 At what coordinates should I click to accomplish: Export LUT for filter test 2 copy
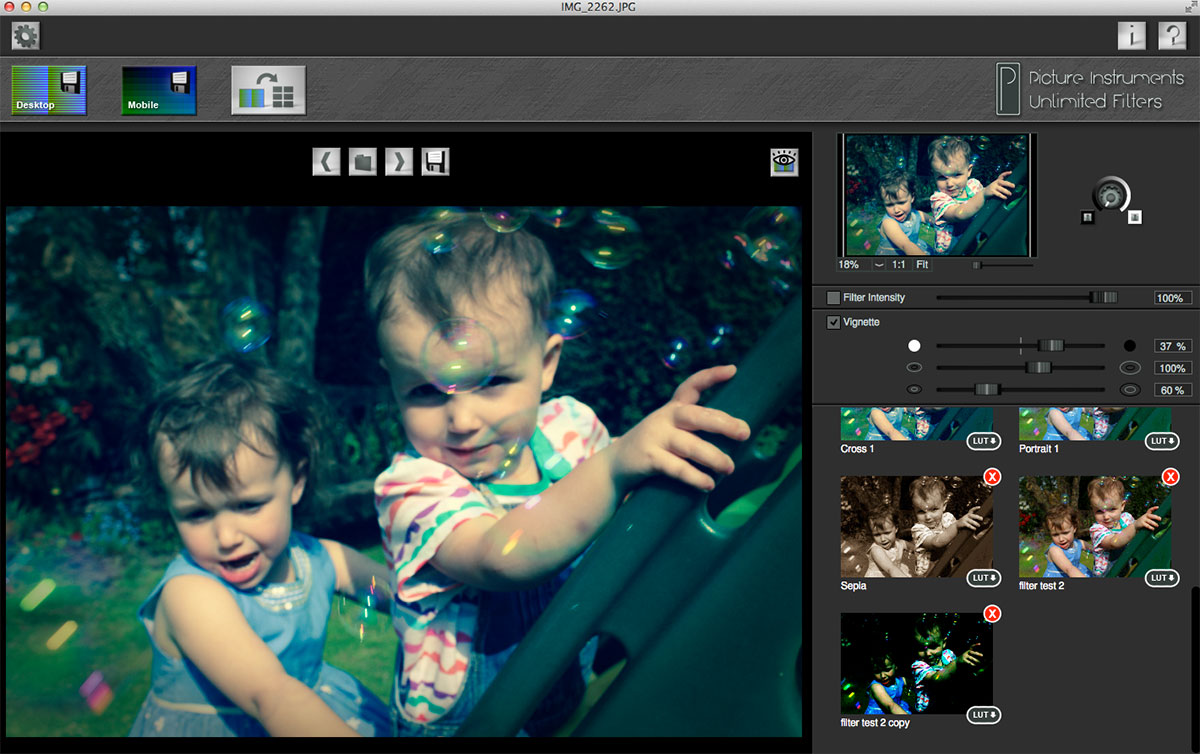[x=985, y=714]
